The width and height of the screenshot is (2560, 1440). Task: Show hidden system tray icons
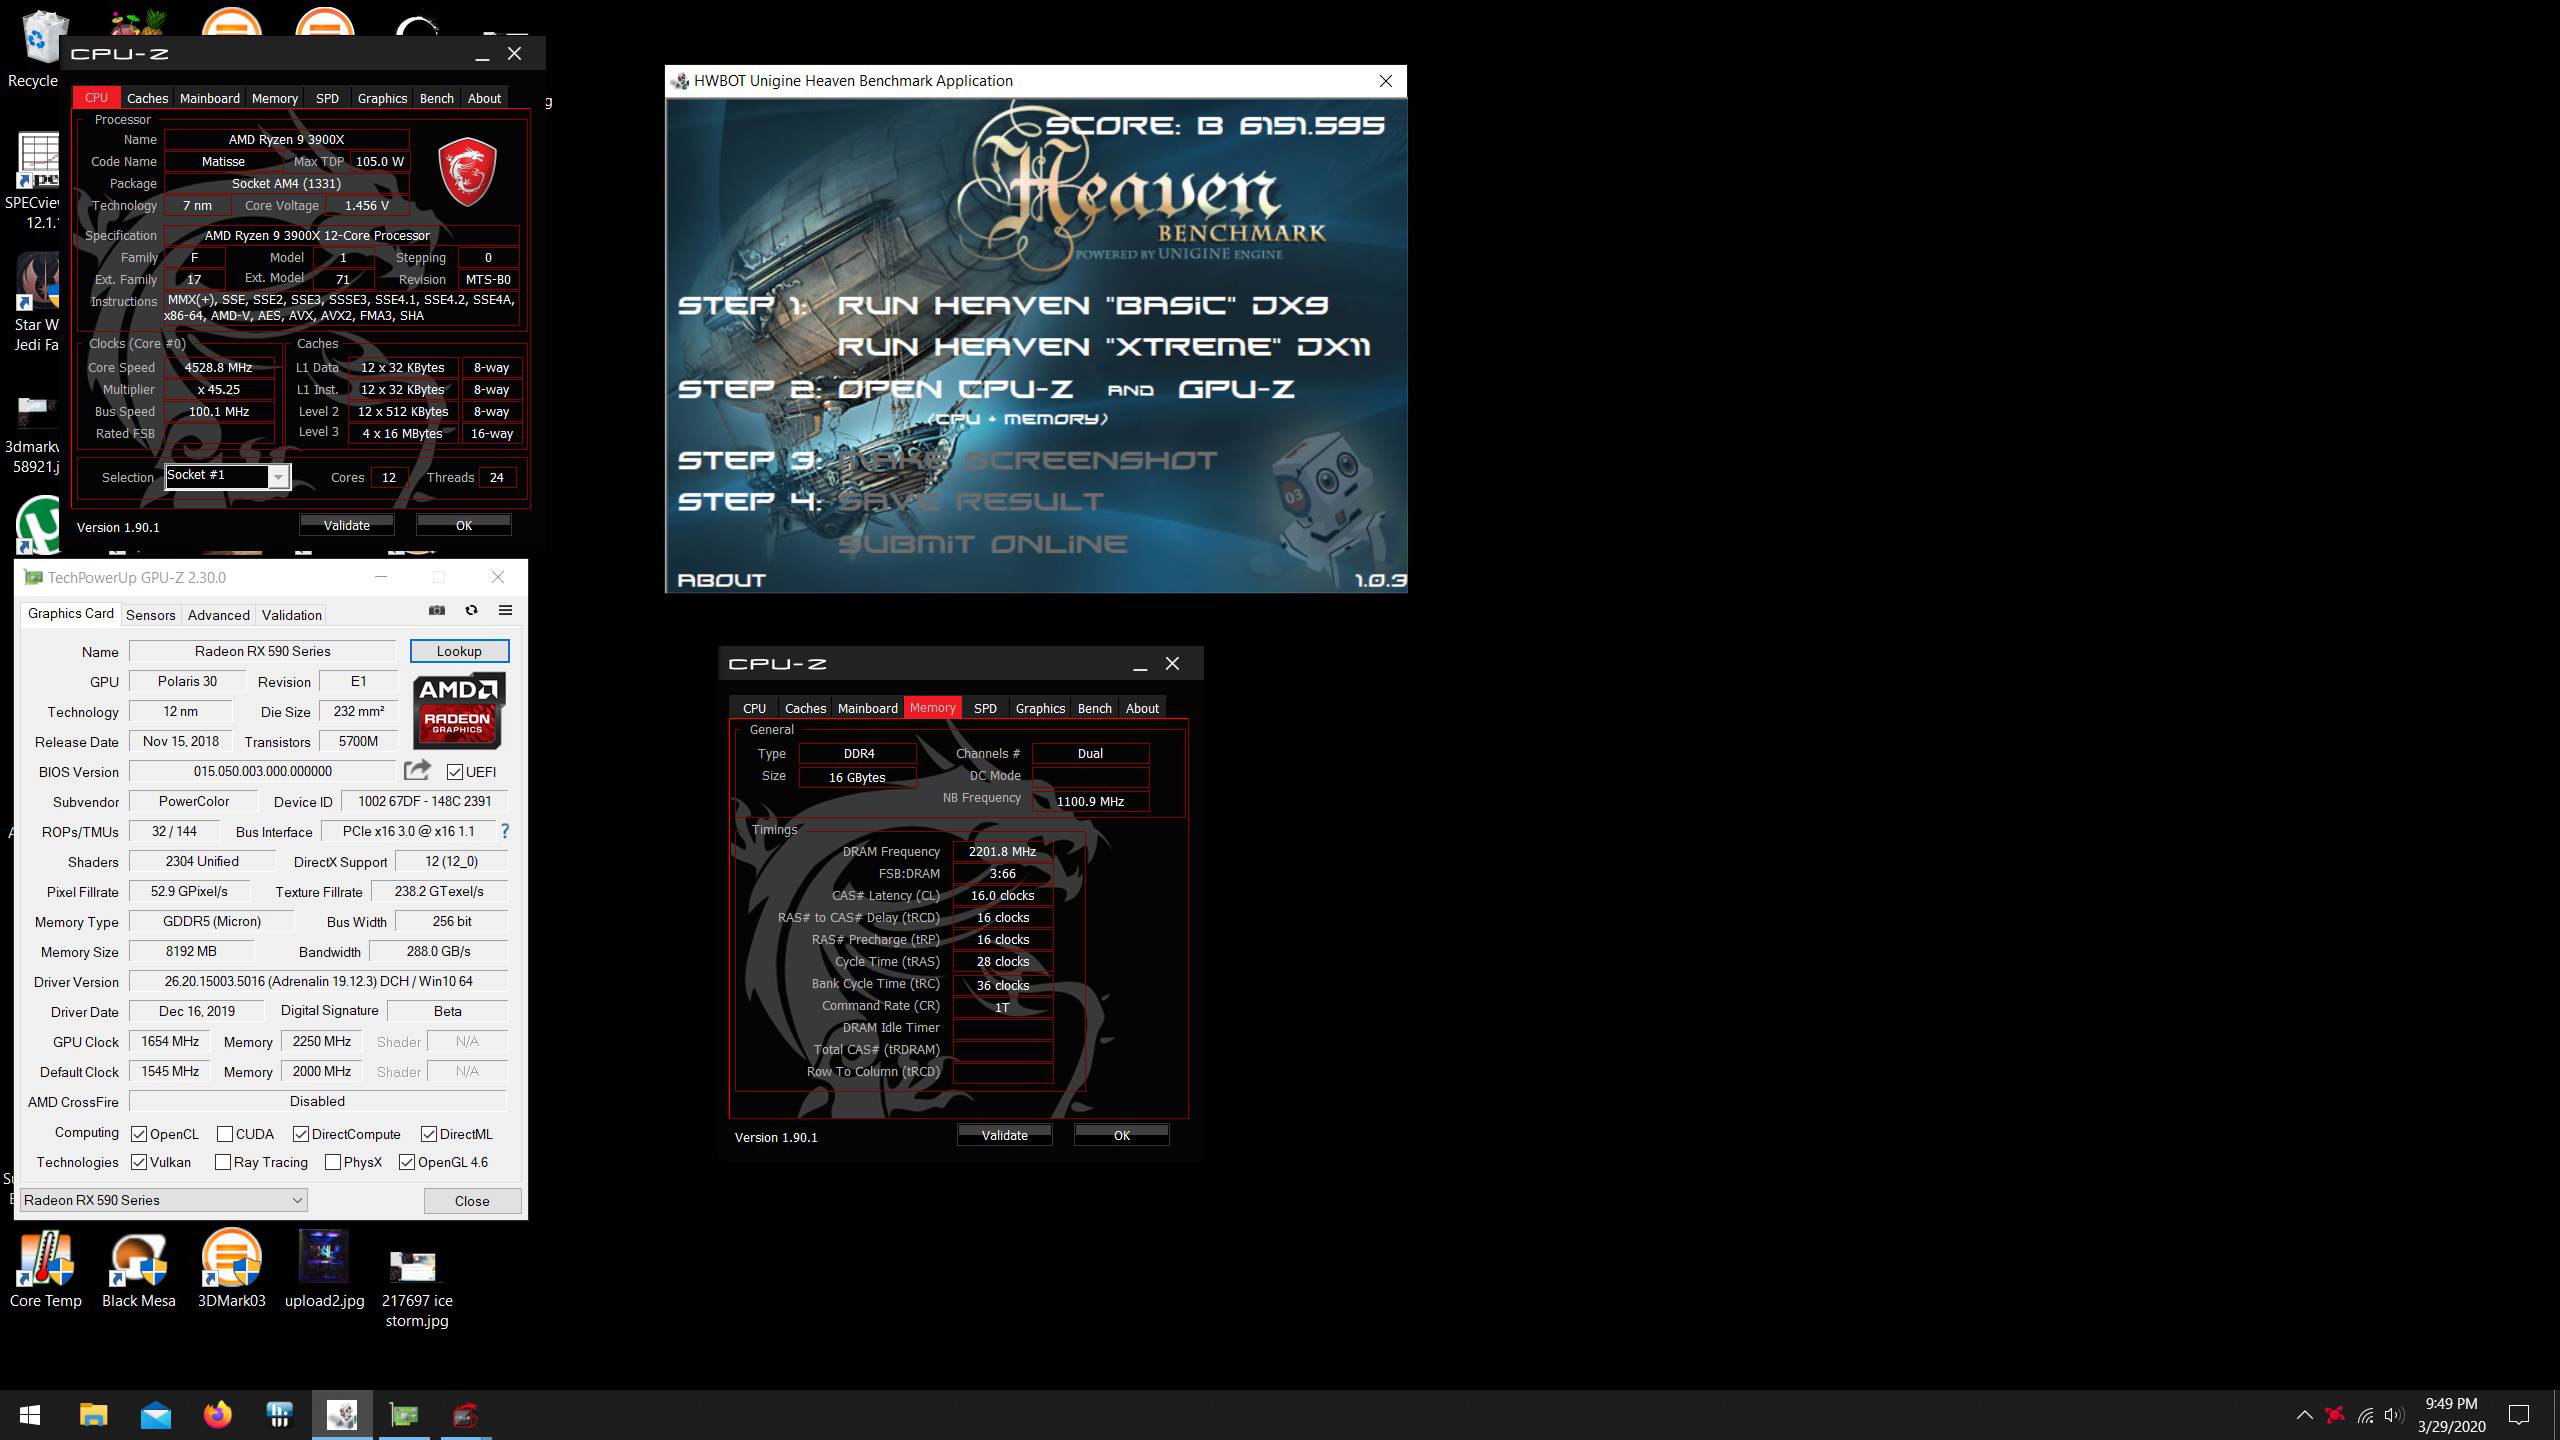coord(2305,1415)
